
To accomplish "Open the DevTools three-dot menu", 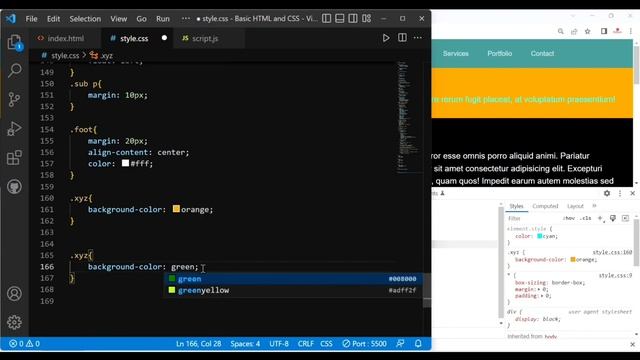I will tap(620, 193).
